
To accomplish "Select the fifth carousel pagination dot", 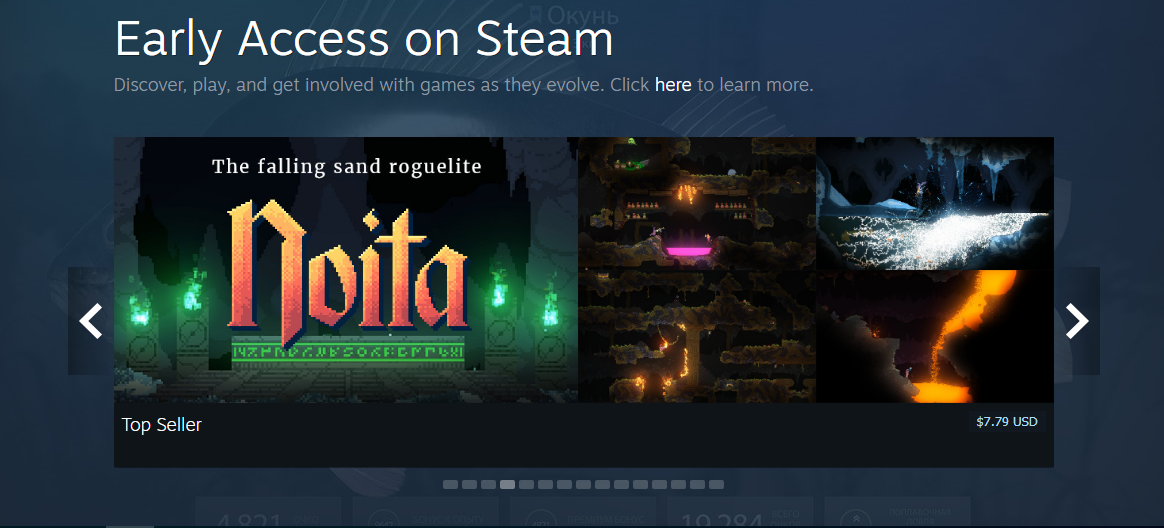I will tap(526, 484).
